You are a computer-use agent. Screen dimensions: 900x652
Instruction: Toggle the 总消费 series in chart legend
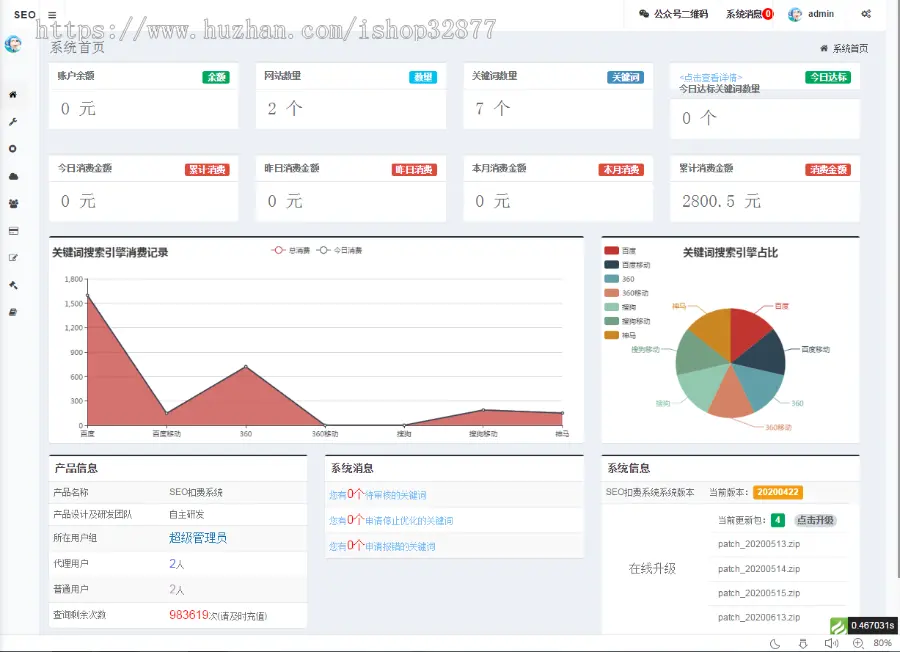click(291, 250)
